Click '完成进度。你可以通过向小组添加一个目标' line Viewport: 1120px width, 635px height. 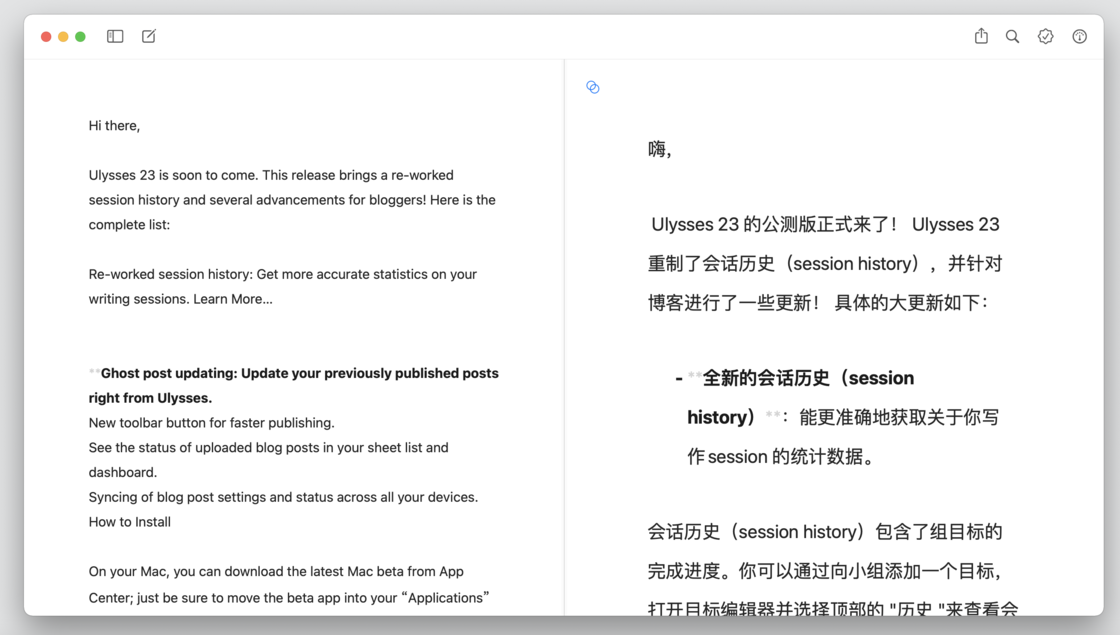click(825, 571)
